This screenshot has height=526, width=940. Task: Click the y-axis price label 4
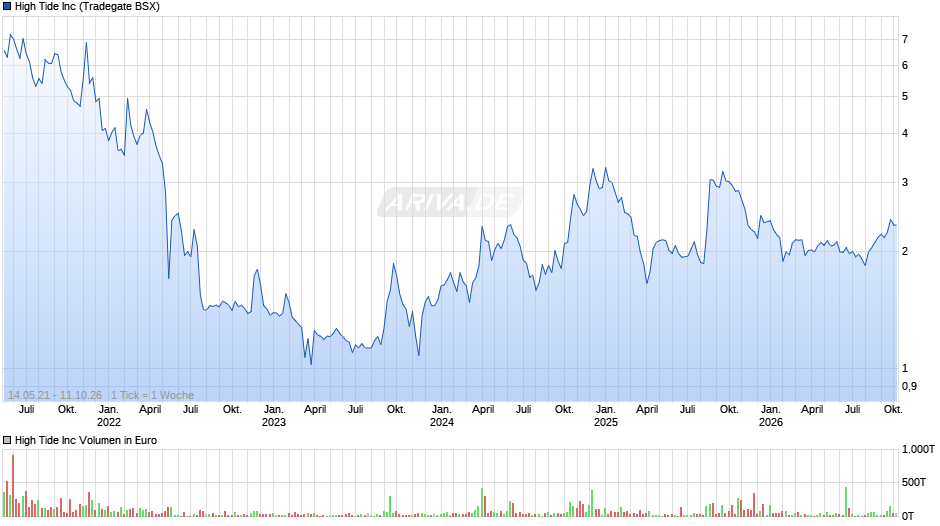pos(905,133)
